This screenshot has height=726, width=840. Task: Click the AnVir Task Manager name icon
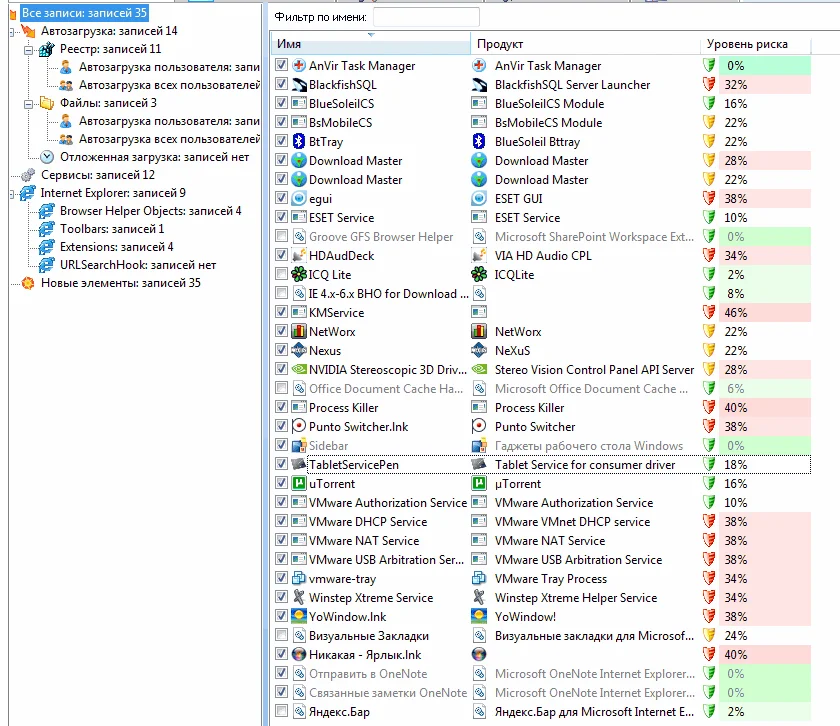[x=298, y=65]
